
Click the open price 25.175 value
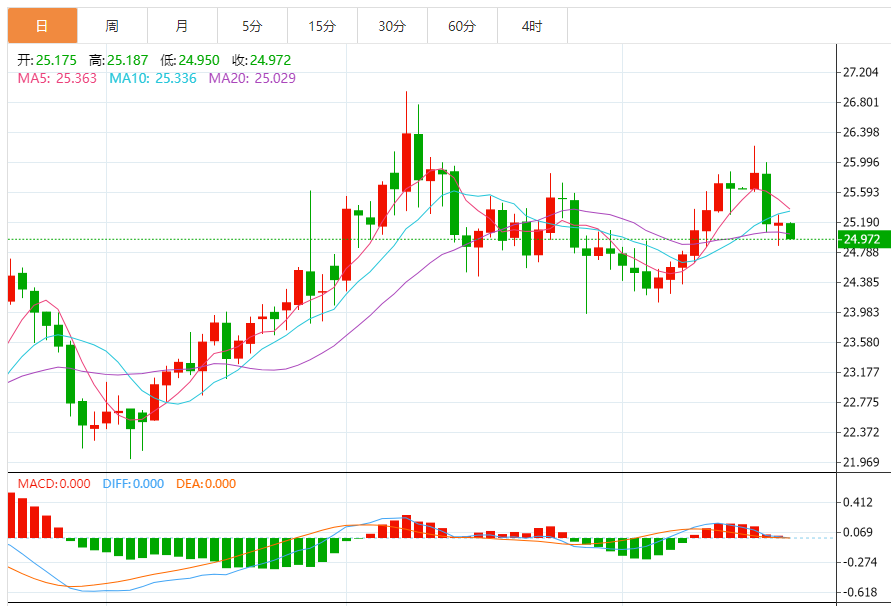tap(56, 60)
